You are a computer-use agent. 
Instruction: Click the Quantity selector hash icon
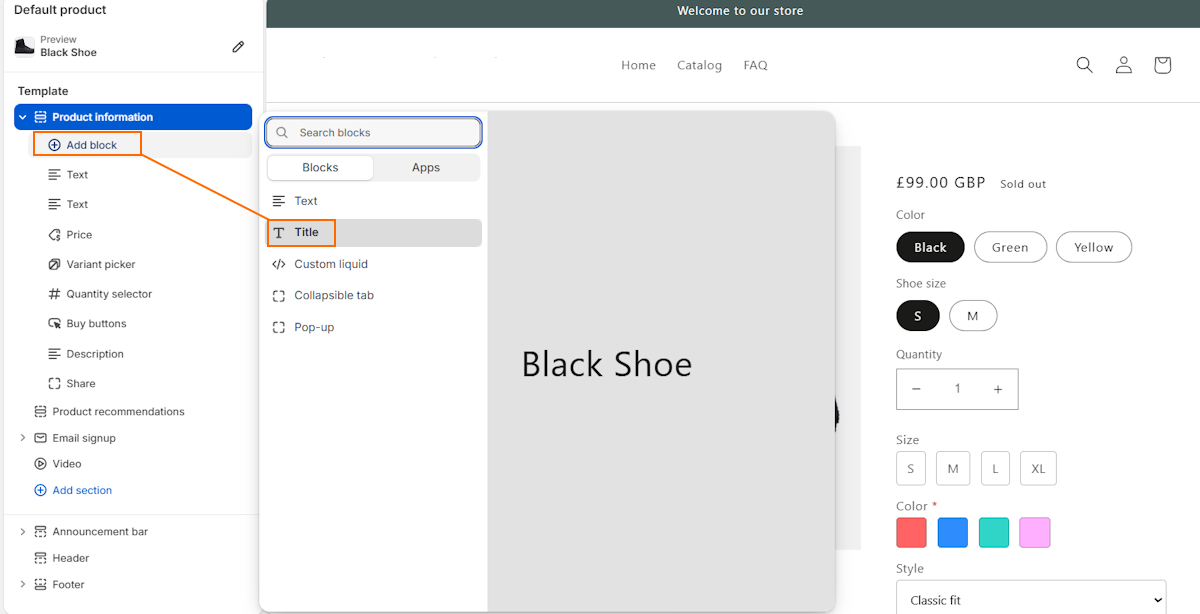point(55,294)
